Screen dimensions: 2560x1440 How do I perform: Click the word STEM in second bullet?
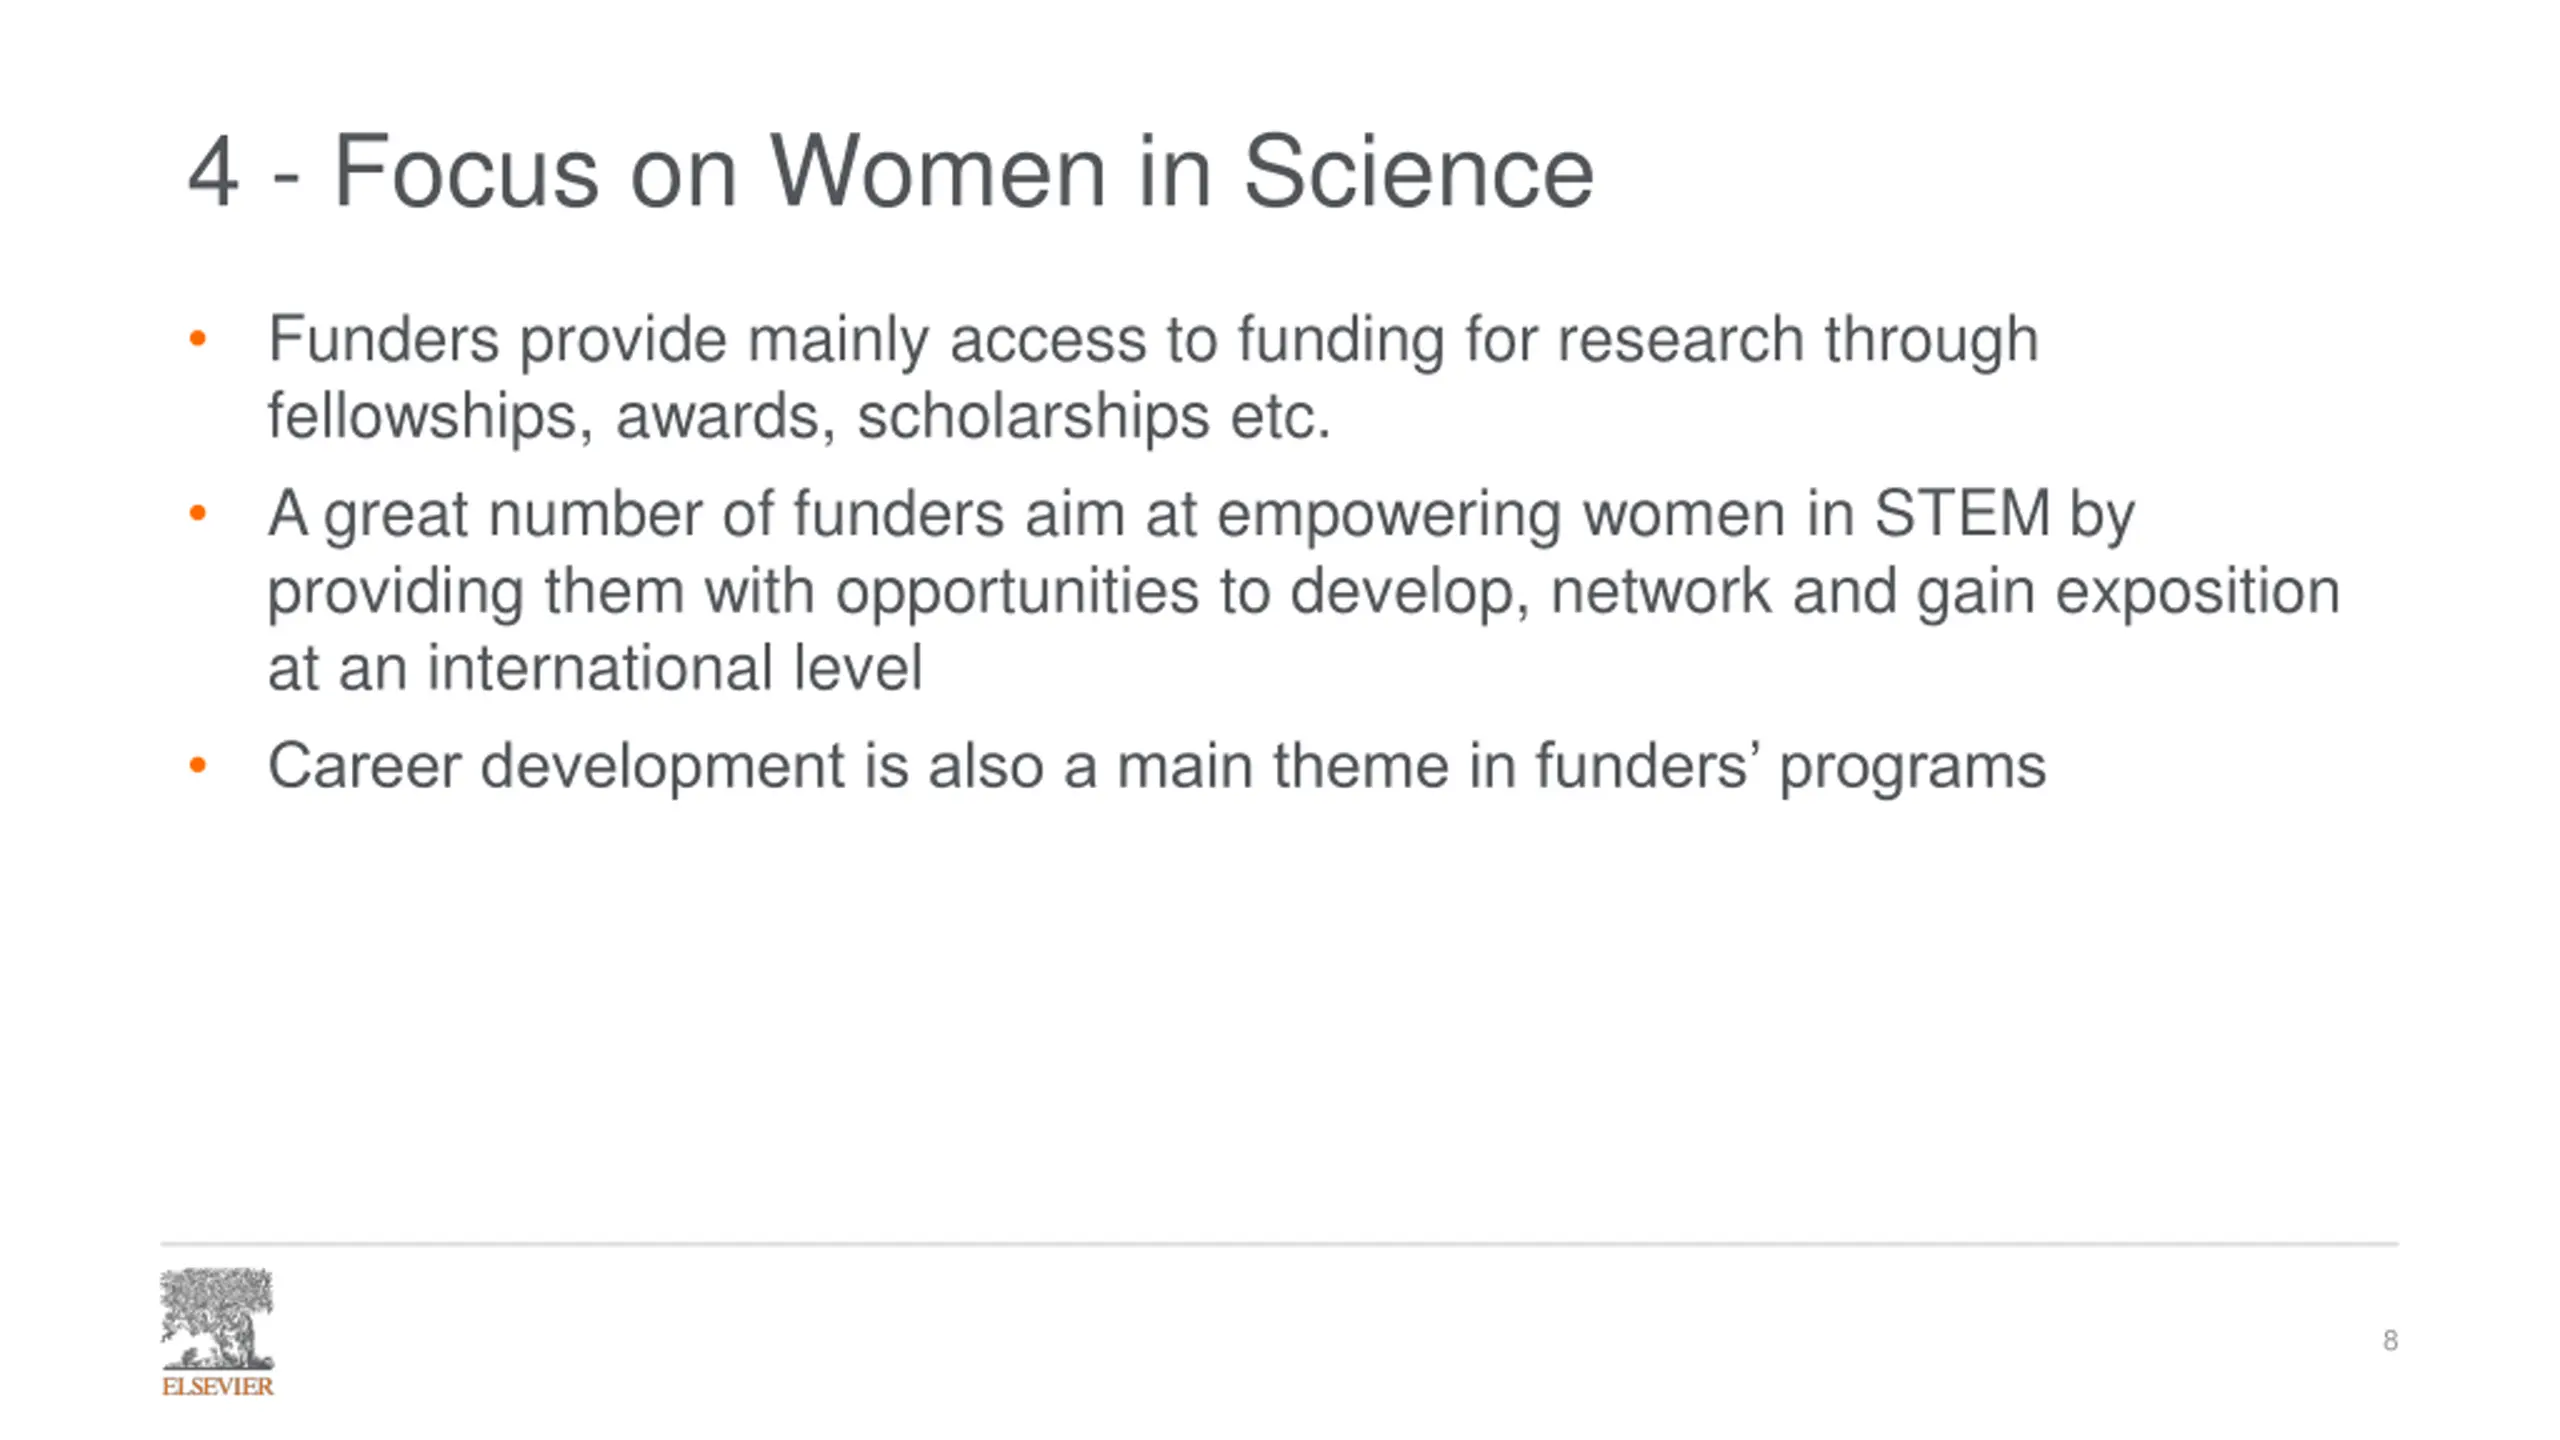pos(1961,514)
